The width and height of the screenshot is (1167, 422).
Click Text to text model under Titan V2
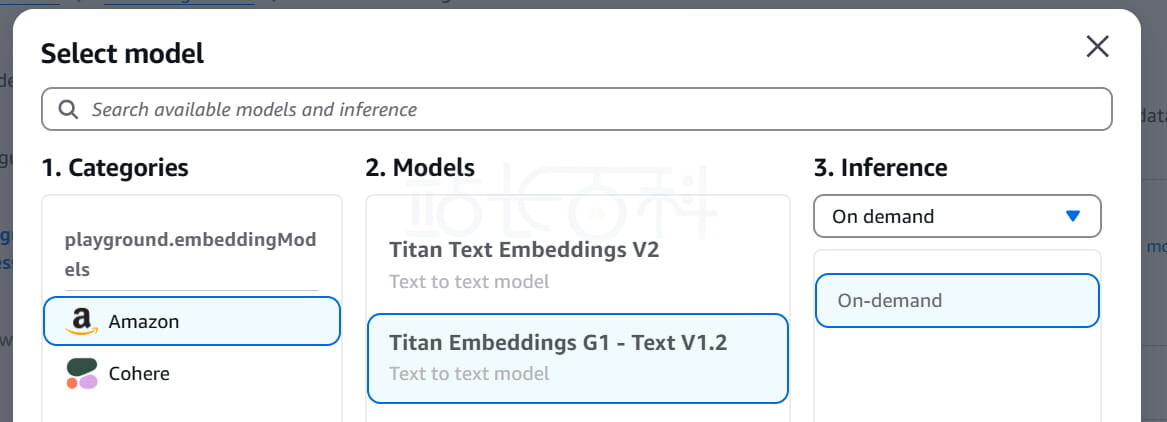tap(469, 282)
